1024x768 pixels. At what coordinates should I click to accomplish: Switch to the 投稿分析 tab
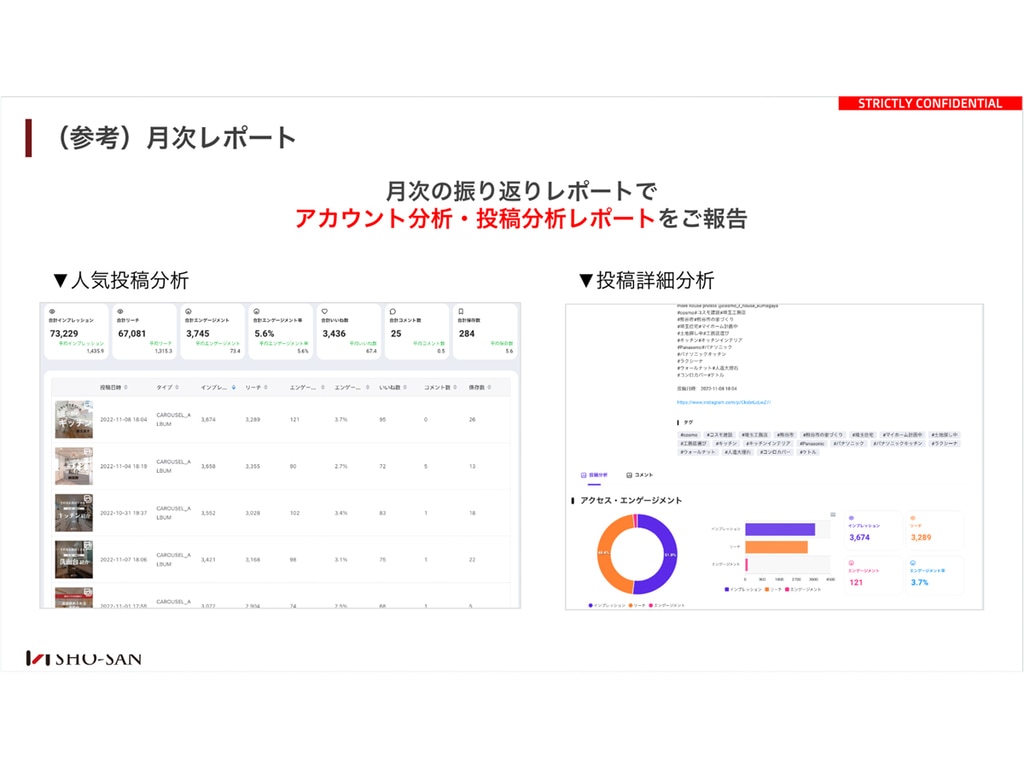tap(596, 475)
